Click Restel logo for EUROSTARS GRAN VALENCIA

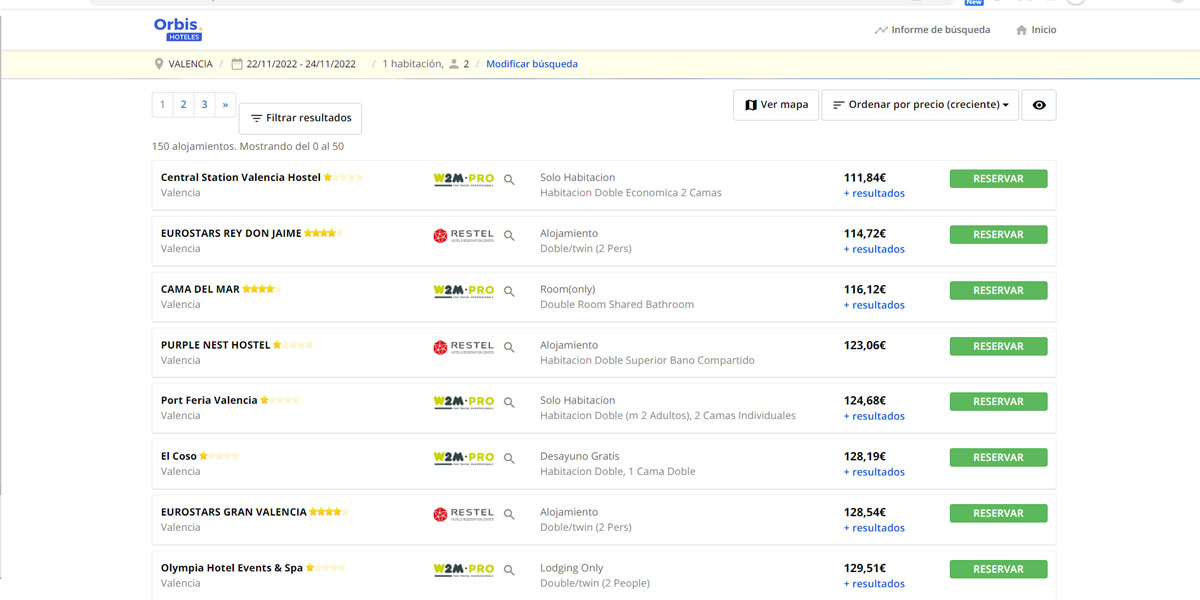click(x=464, y=514)
